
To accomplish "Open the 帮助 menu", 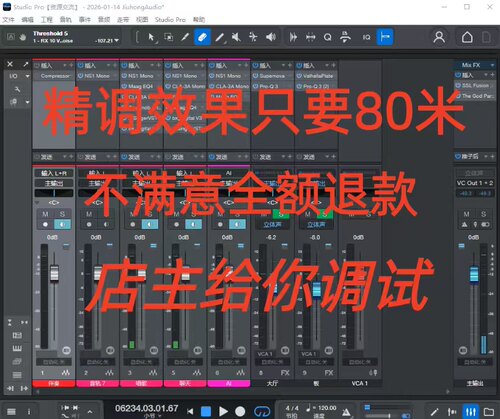I will [x=199, y=20].
